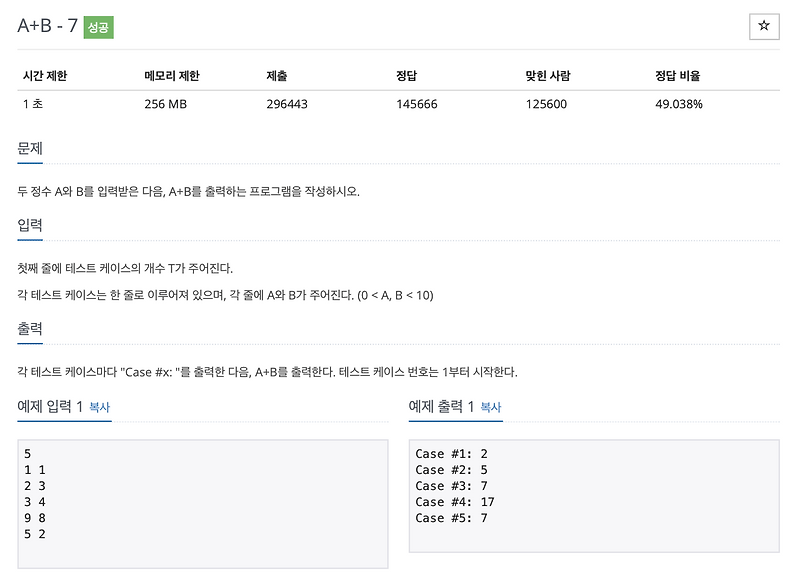
Task: Open the 출력 section heading link
Action: click(x=32, y=327)
